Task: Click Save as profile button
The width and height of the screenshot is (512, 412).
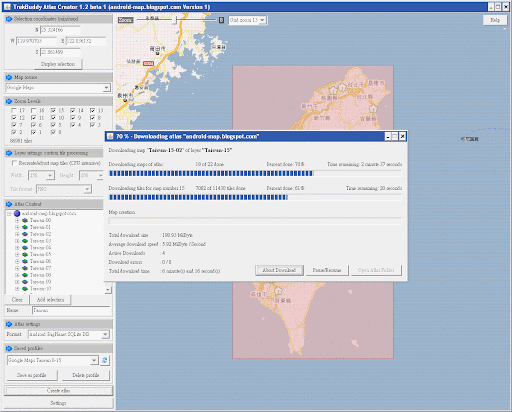Action: (x=32, y=375)
